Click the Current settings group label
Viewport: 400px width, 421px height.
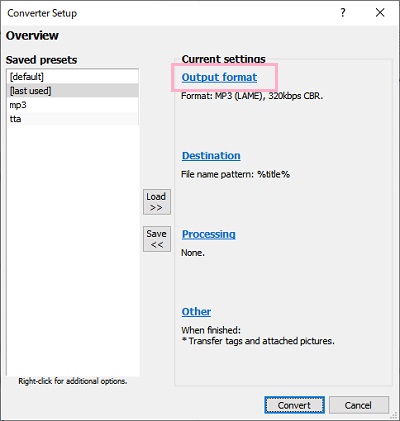(223, 59)
